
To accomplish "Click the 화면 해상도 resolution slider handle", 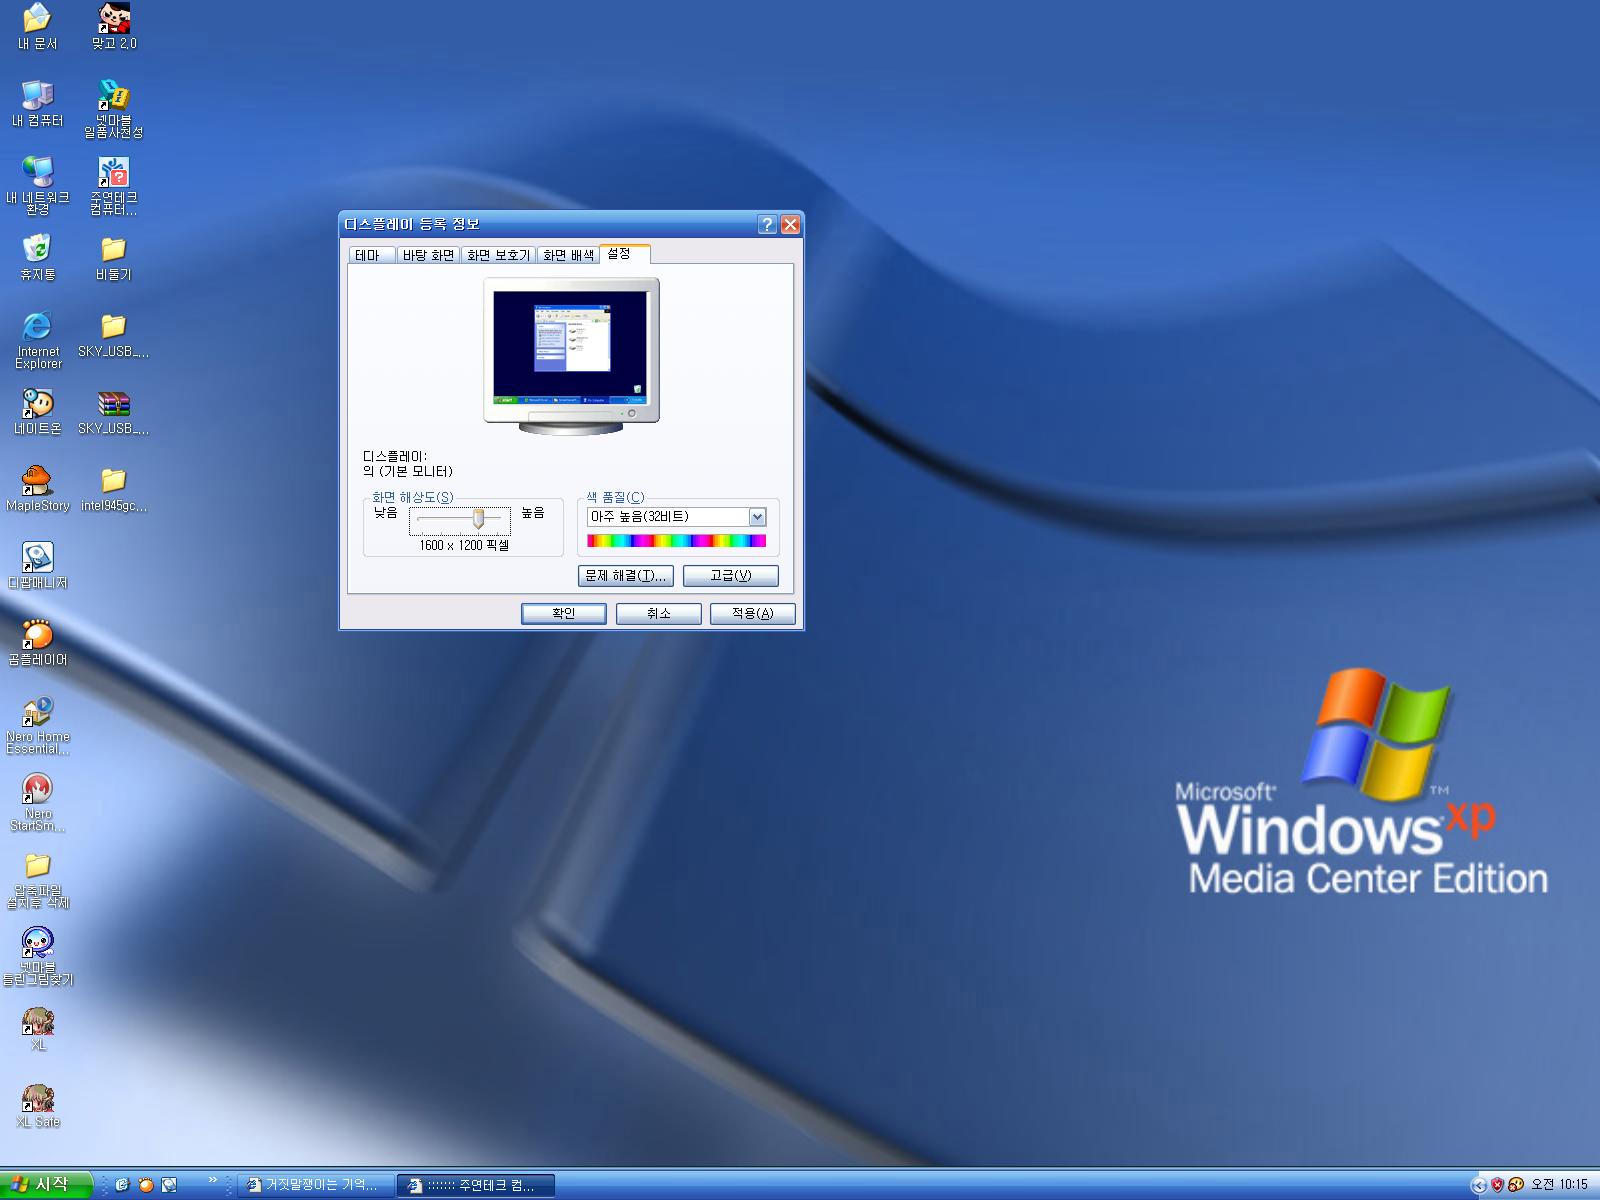I will [x=478, y=519].
